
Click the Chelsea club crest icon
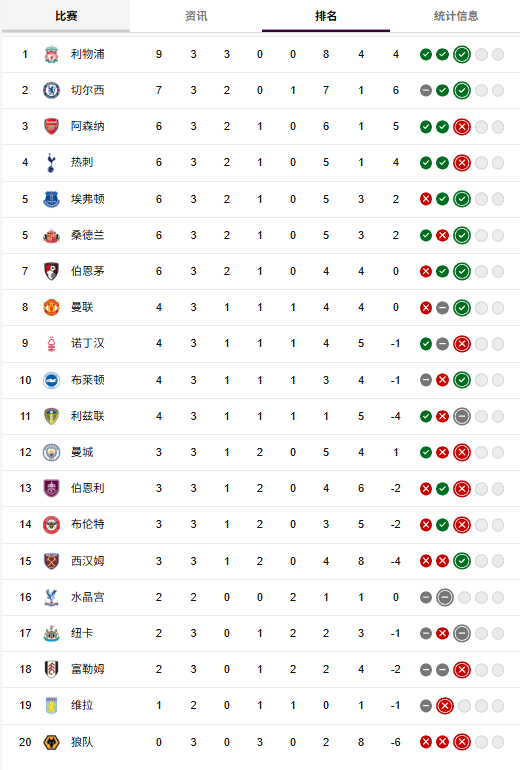tap(51, 90)
